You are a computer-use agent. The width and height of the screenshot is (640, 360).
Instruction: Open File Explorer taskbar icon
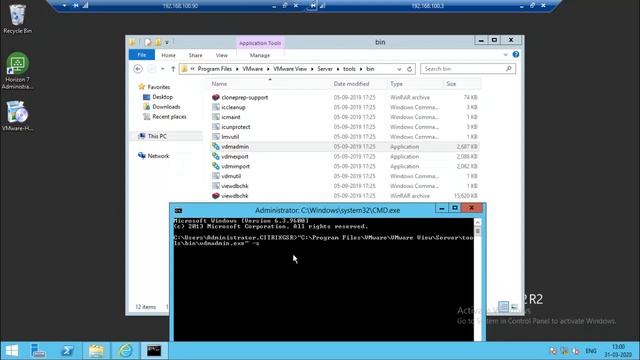point(96,351)
